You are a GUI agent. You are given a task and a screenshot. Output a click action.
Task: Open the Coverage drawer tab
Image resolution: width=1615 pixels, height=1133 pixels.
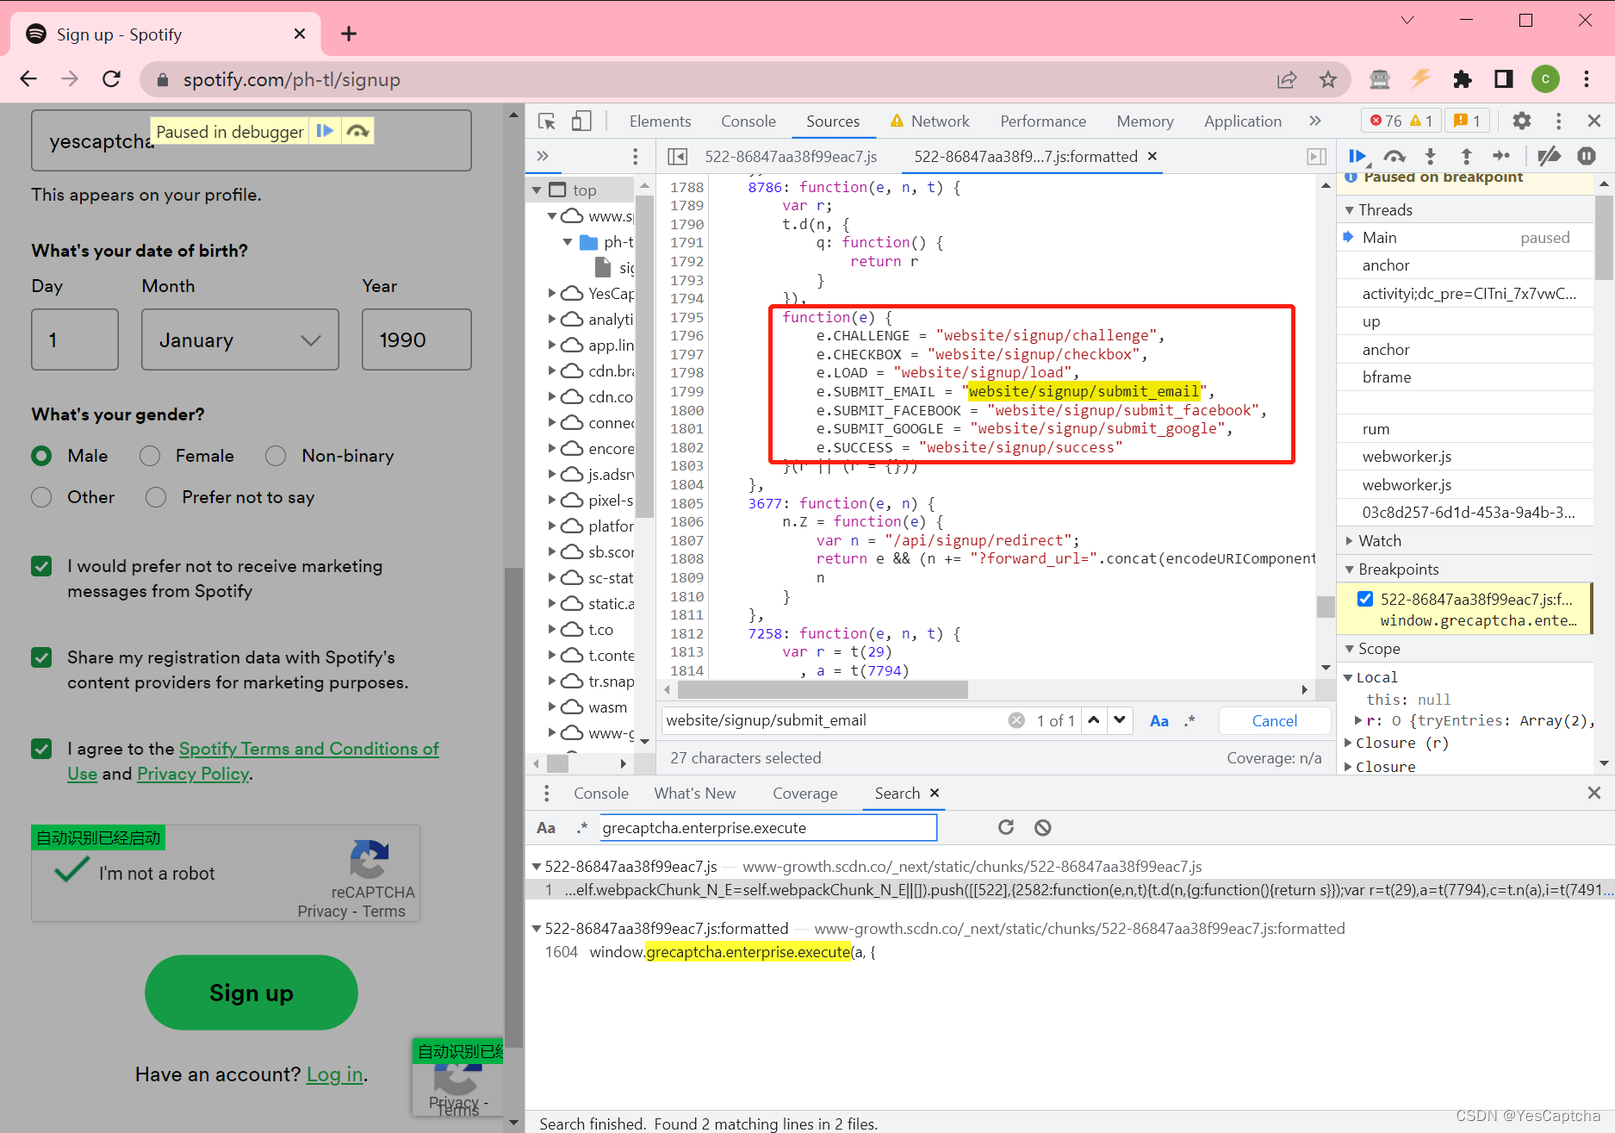[805, 793]
